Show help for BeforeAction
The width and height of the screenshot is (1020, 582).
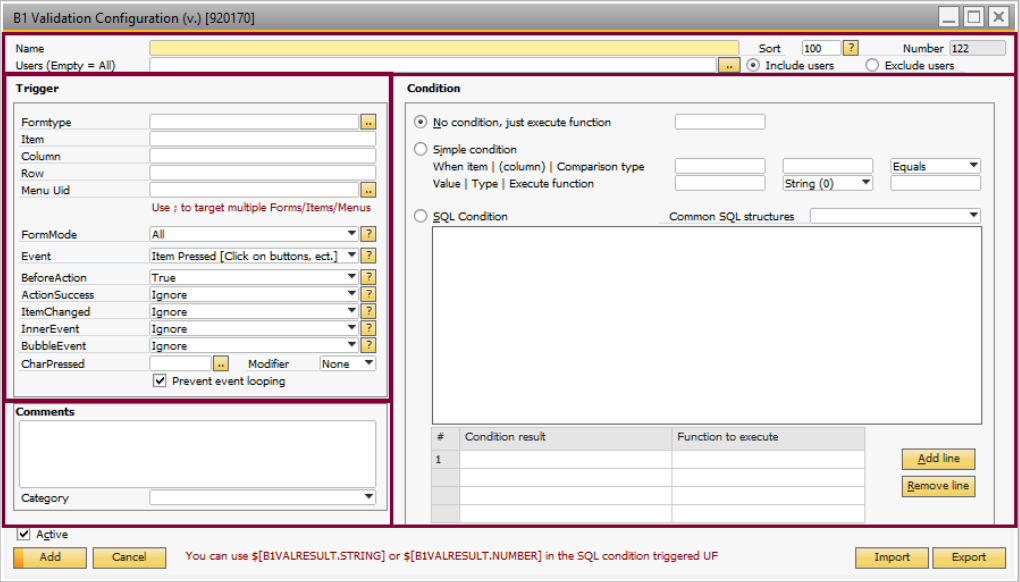tap(368, 277)
